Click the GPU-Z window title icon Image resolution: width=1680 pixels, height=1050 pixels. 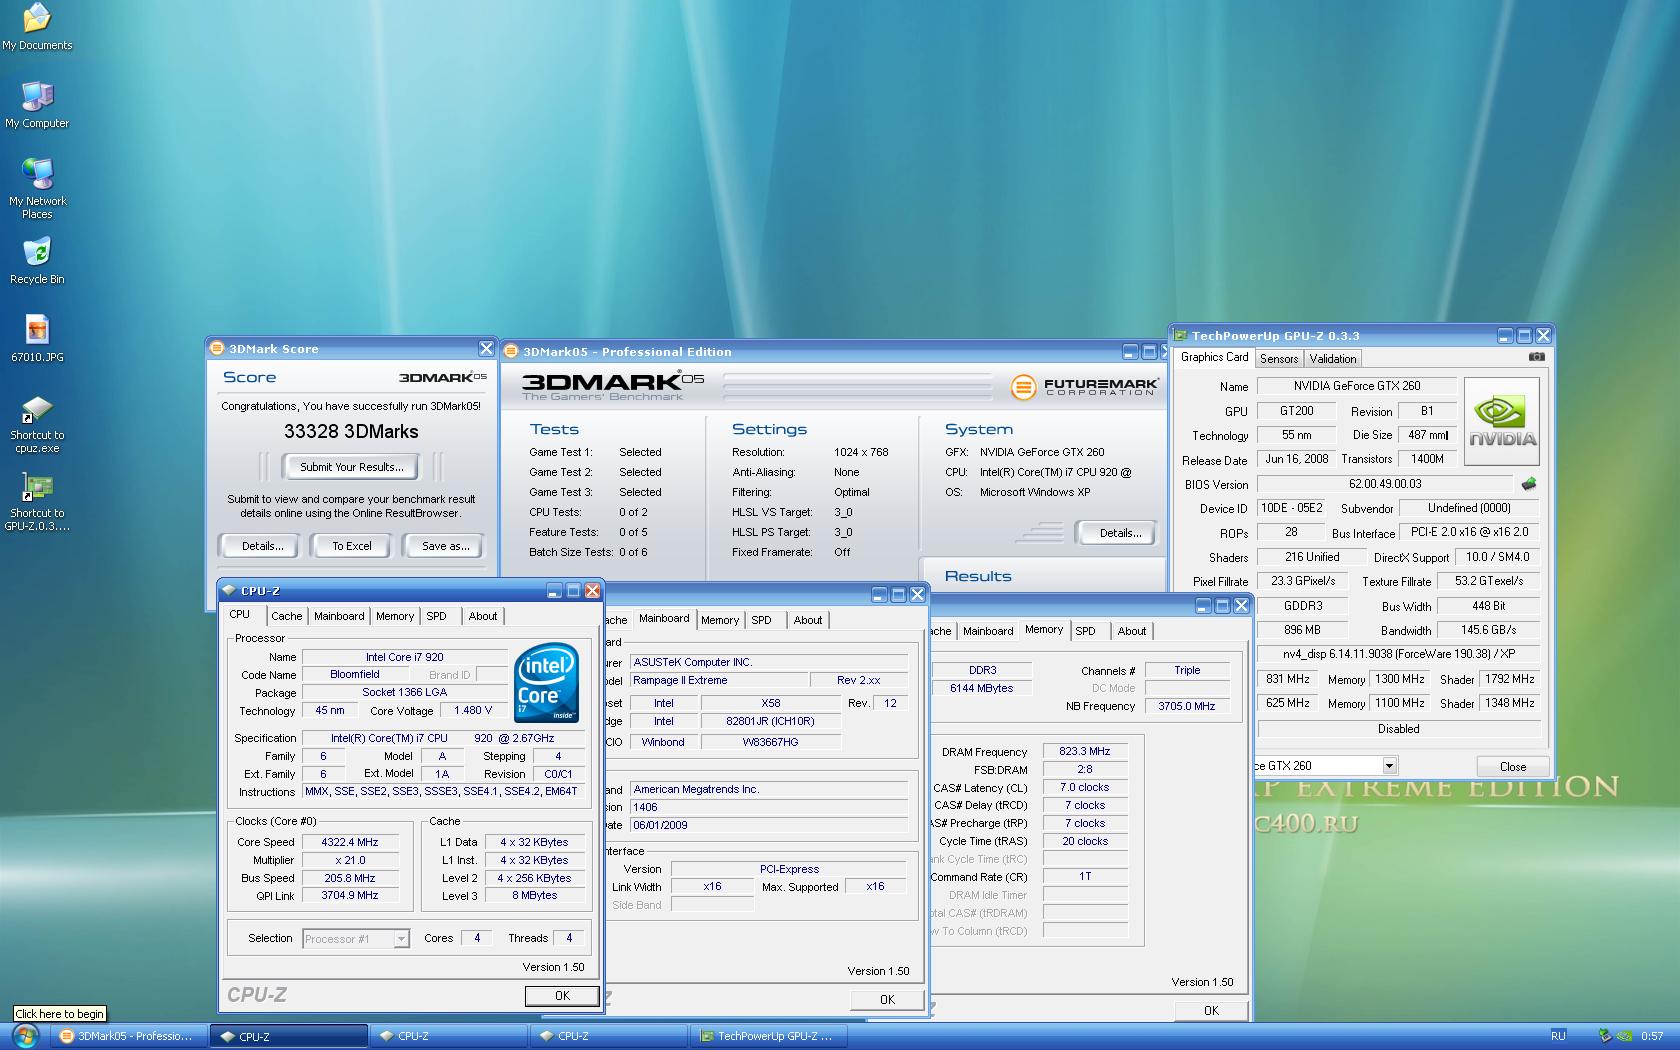[1181, 336]
